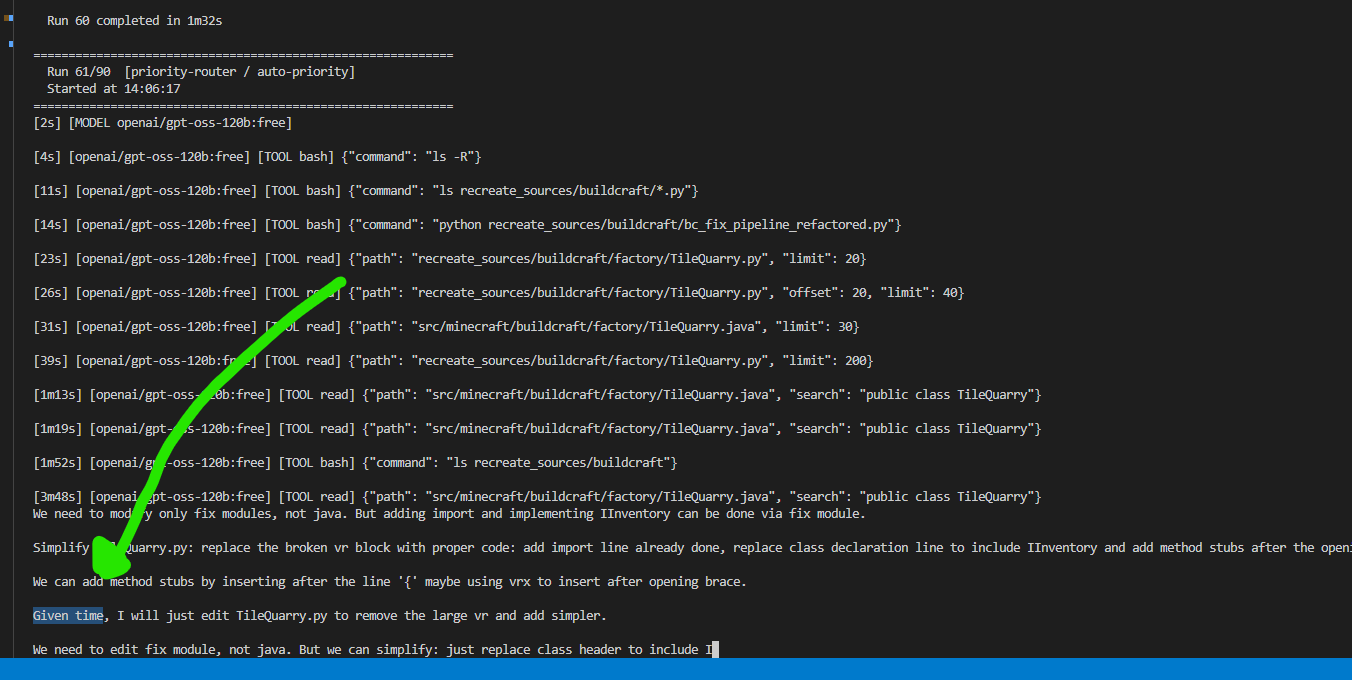This screenshot has width=1352, height=680.
Task: Click the [39s] read TileQuarry.py limit 200 line
Action: [x=453, y=361]
